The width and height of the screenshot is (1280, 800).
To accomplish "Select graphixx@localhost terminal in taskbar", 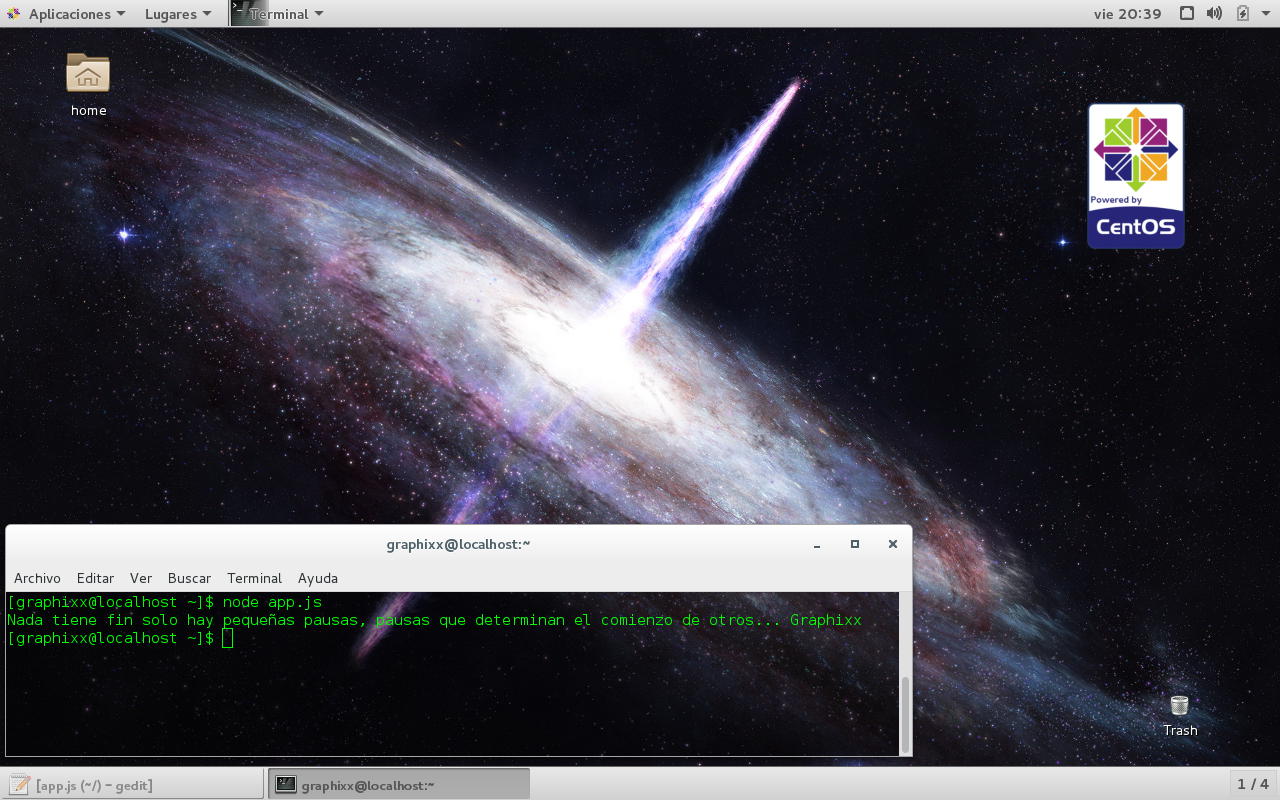I will coord(398,785).
